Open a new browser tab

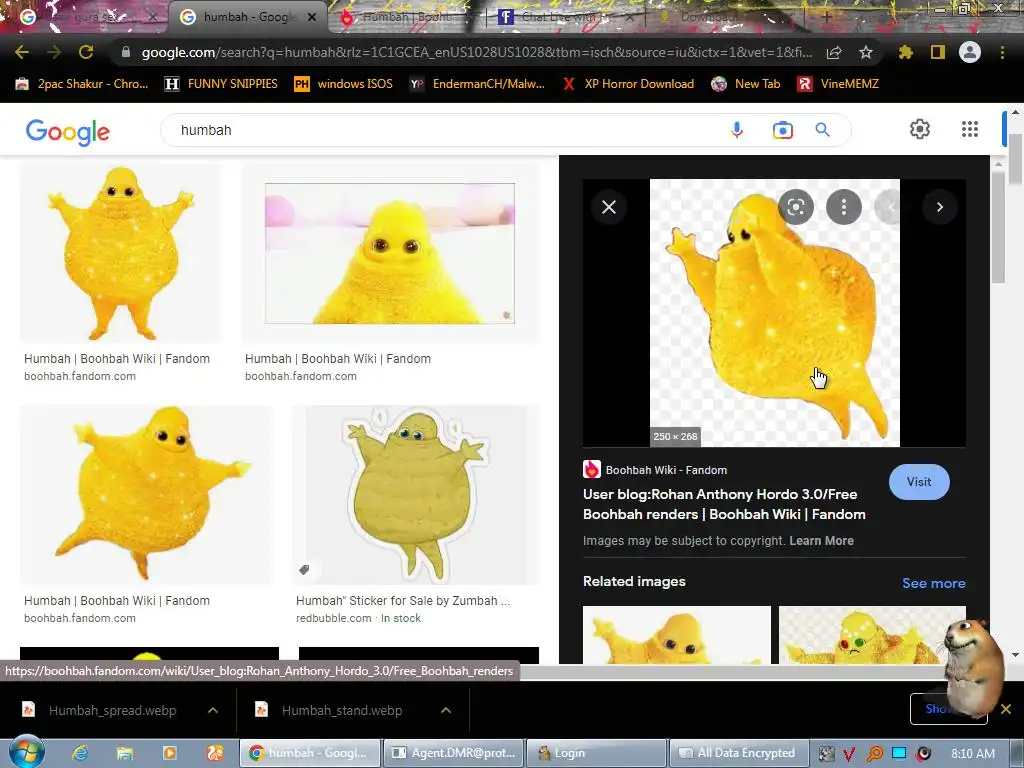pos(825,17)
